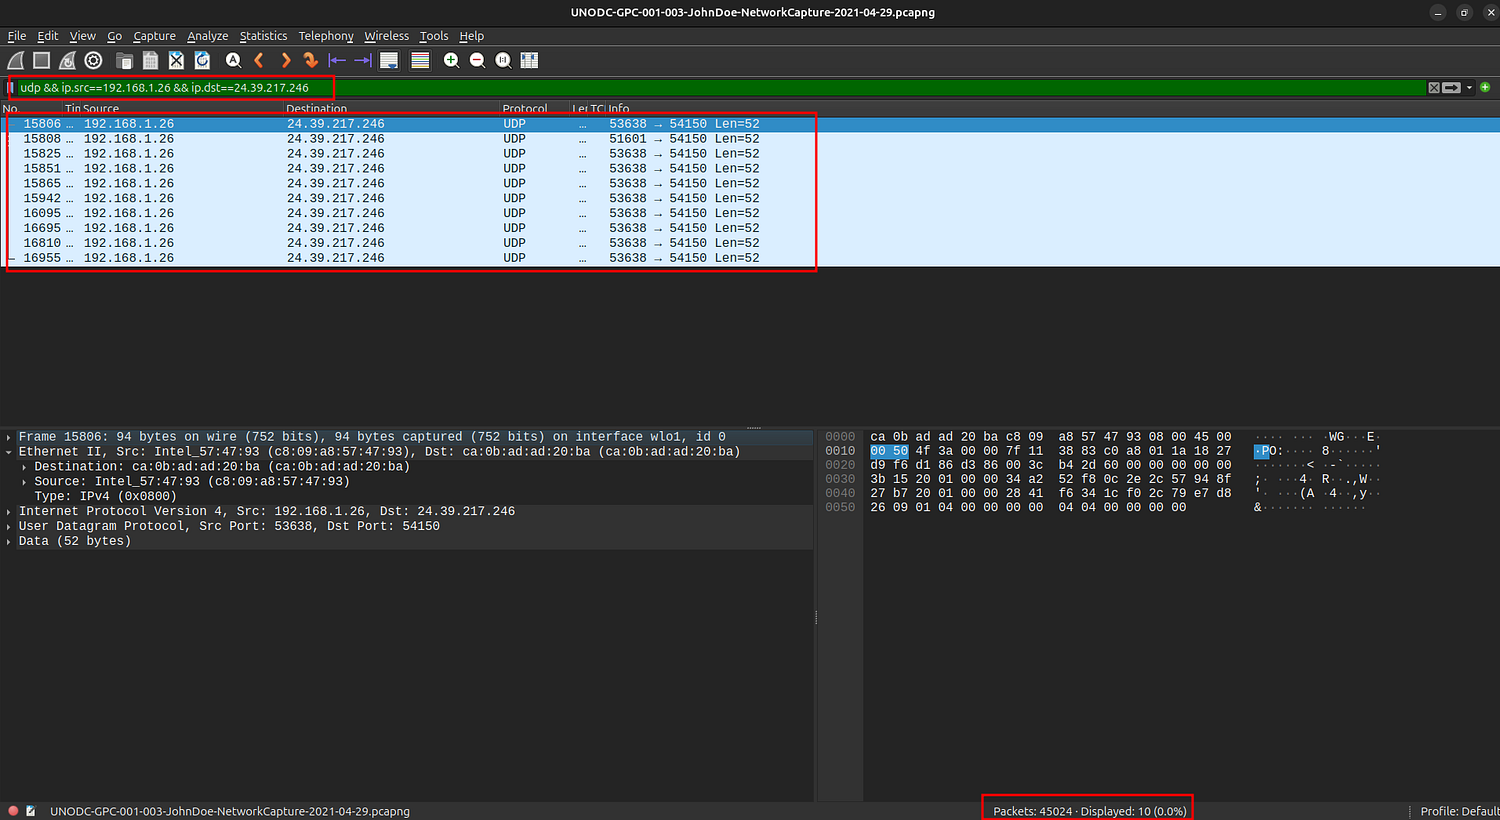
Task: Toggle packet colorization rules
Action: pos(420,61)
